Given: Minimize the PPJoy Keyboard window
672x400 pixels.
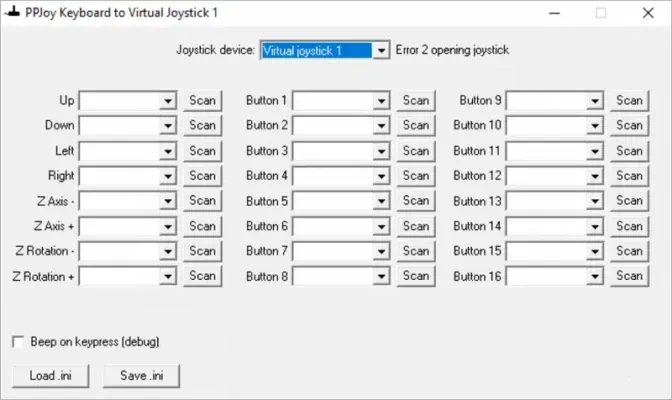Looking at the screenshot, I should click(556, 13).
